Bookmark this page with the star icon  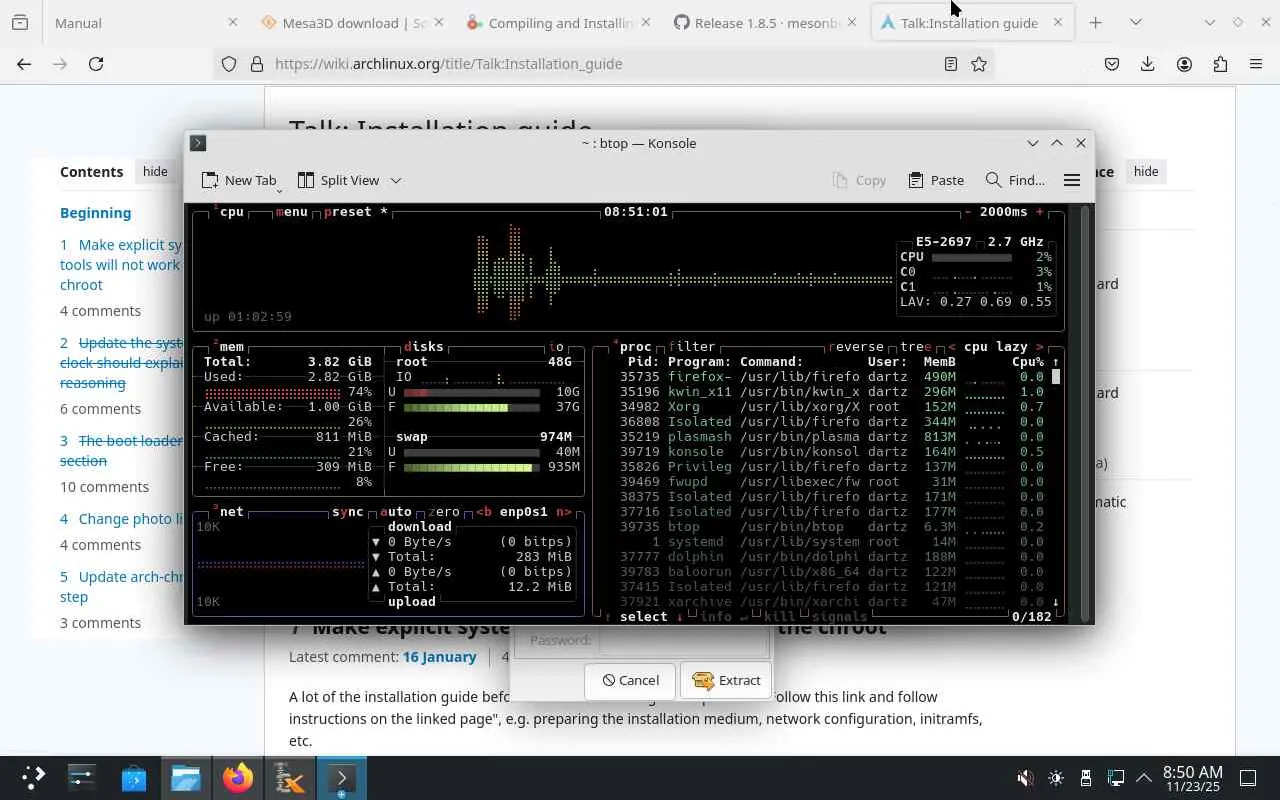coord(979,64)
